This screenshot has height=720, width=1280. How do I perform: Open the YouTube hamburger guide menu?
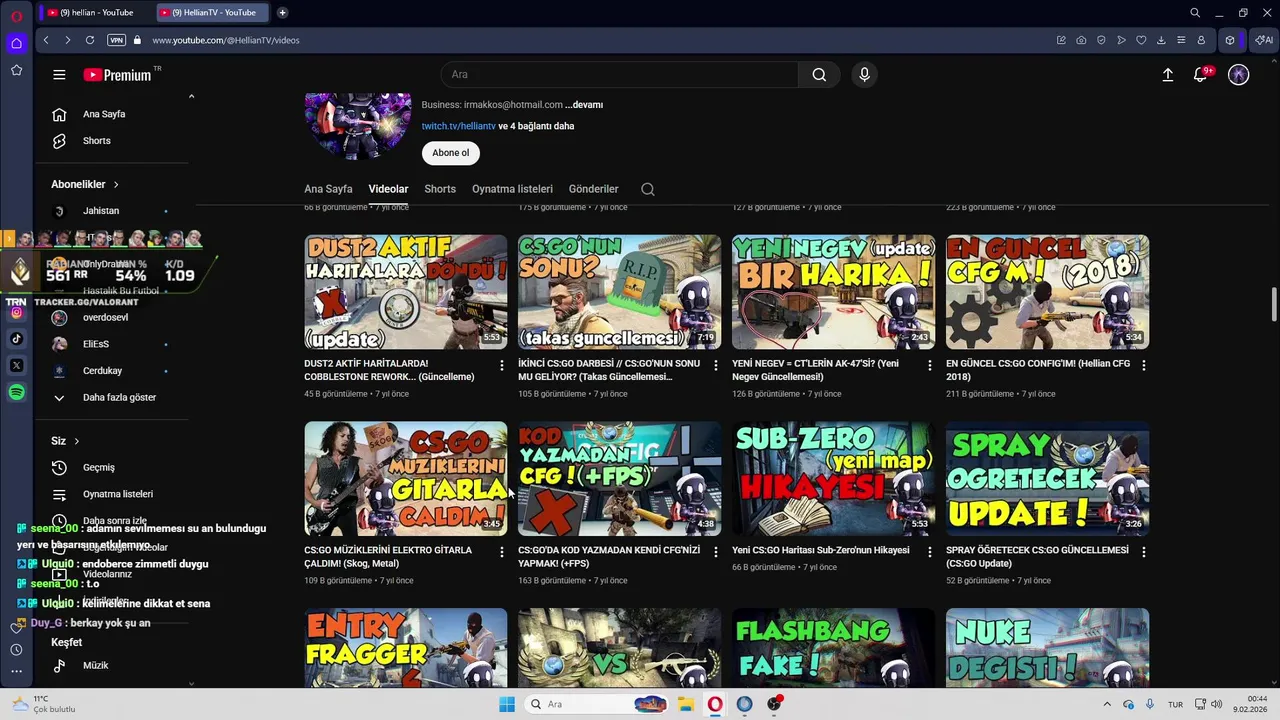[x=59, y=75]
